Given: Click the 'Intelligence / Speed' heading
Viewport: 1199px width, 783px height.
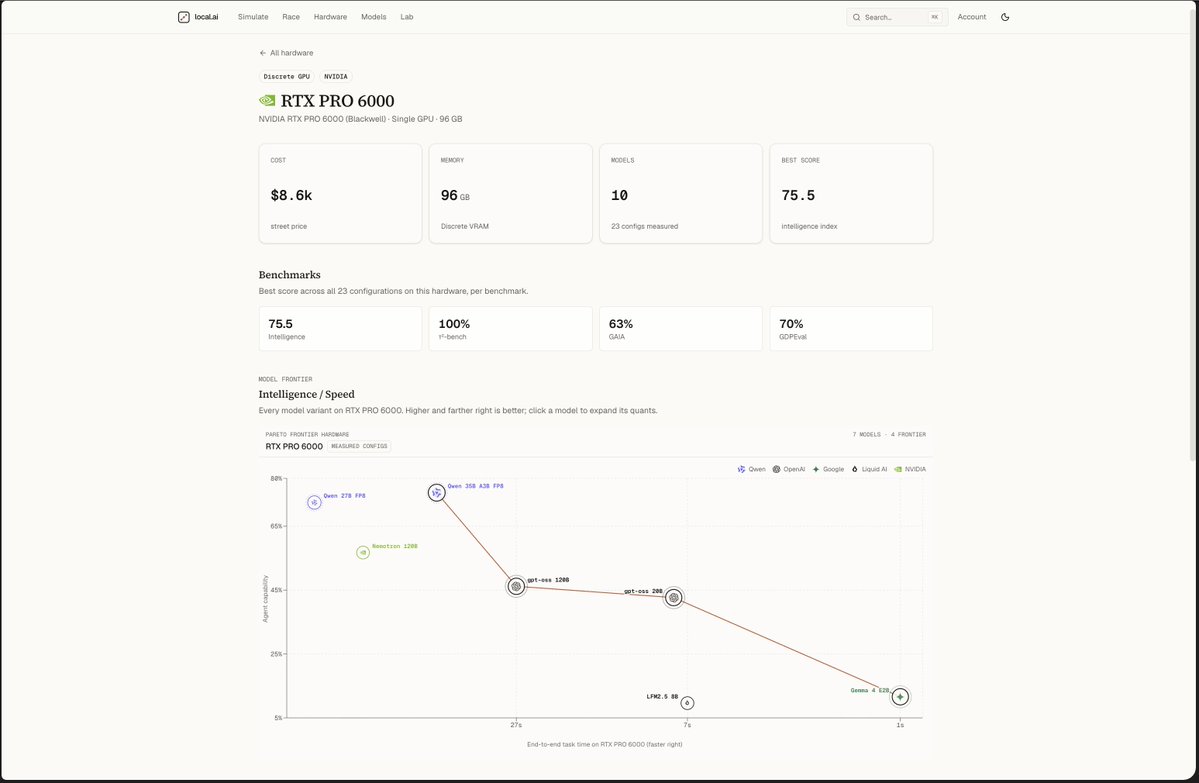Looking at the screenshot, I should click(307, 395).
